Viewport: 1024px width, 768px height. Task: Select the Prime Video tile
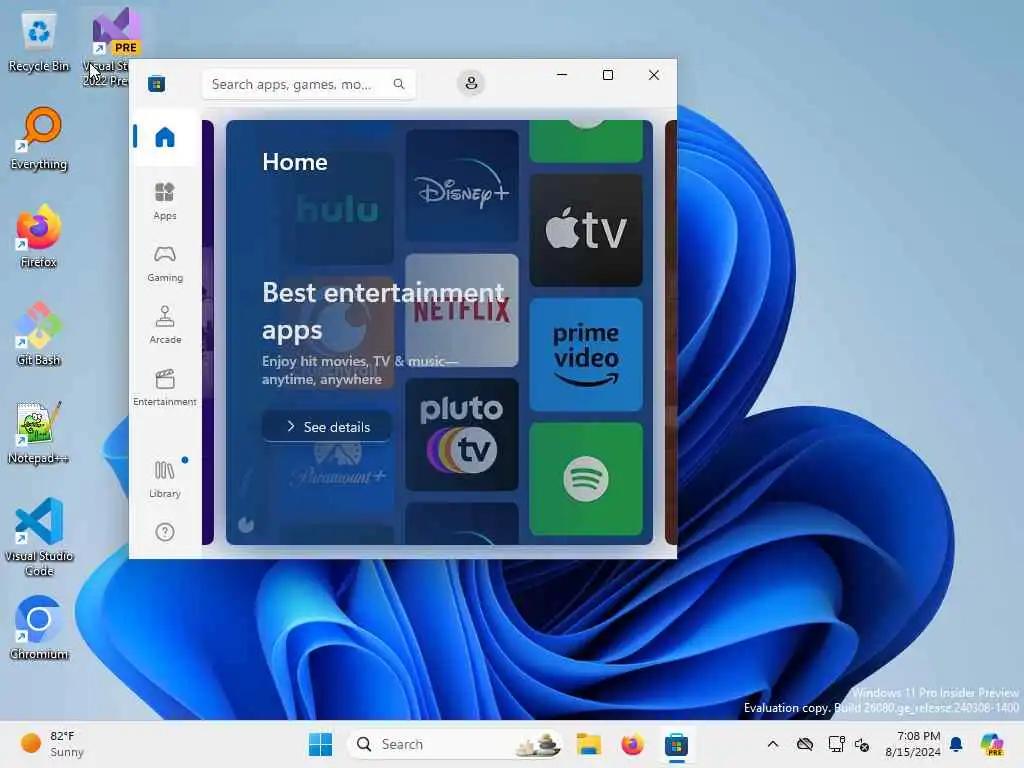pos(586,355)
